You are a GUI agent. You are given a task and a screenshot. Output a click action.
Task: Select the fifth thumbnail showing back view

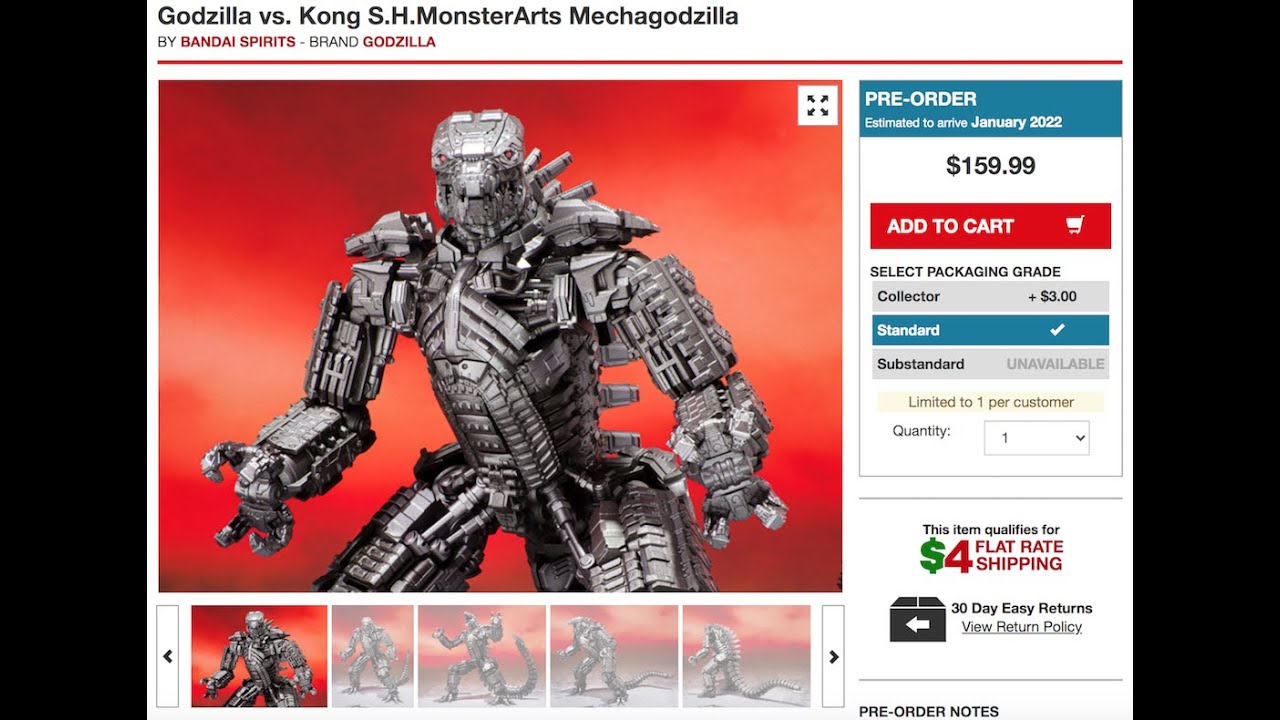[x=746, y=656]
